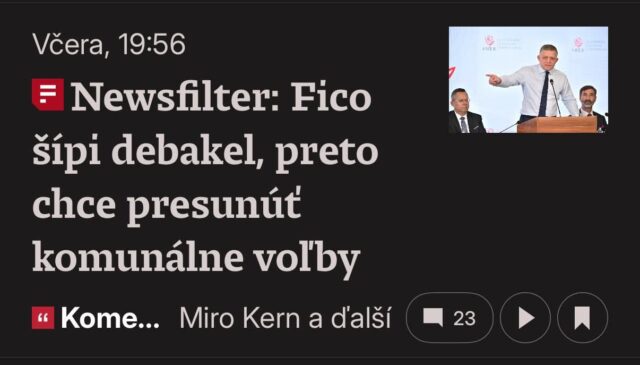Play the audio version of the article

click(x=525, y=317)
